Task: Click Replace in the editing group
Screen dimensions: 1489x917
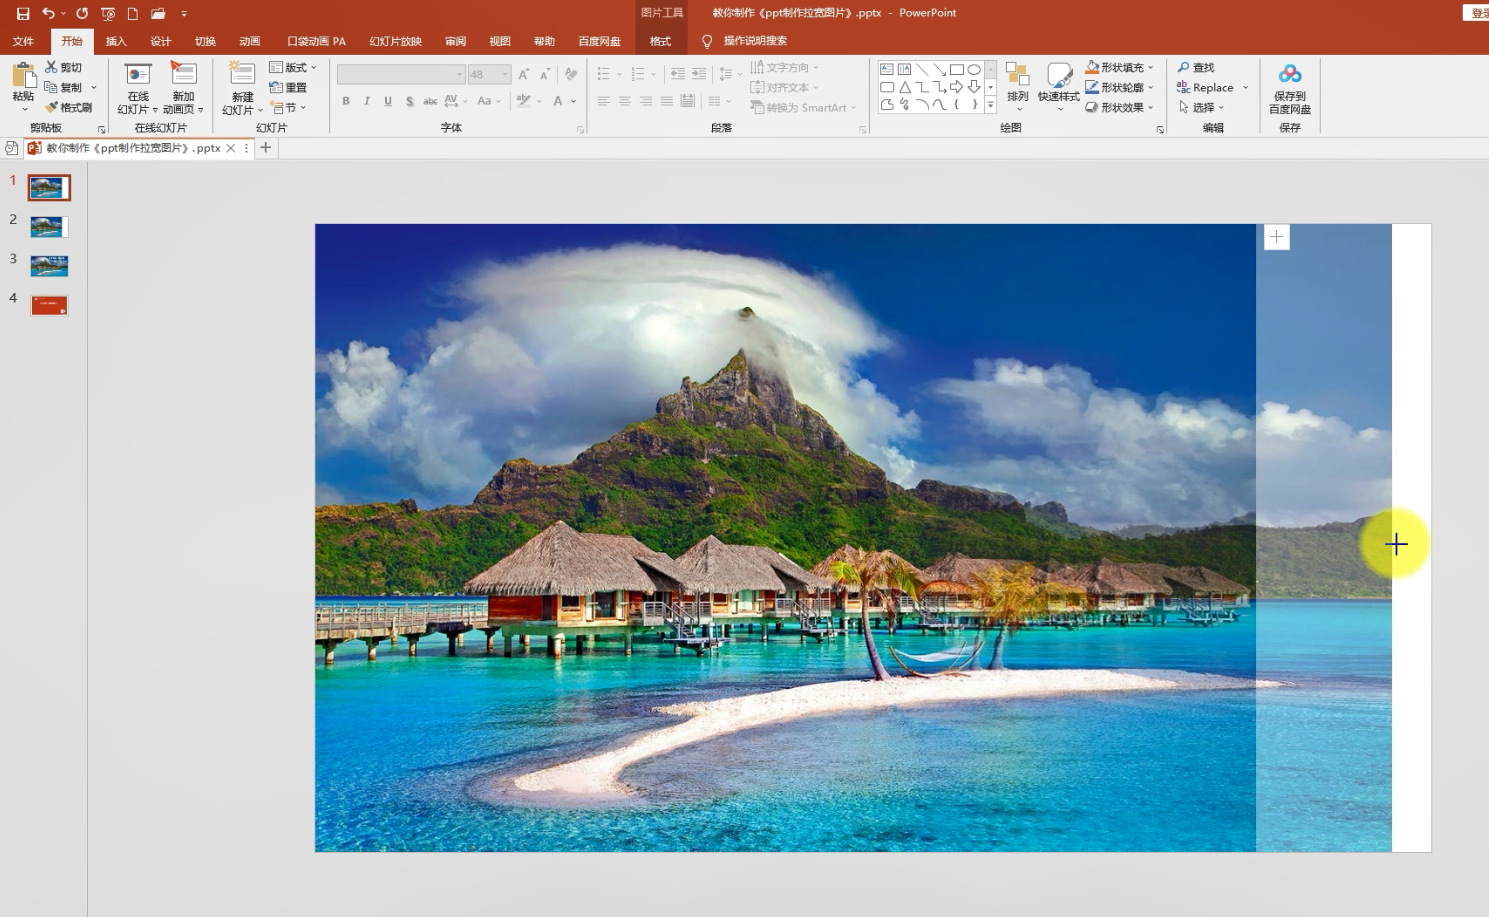Action: pyautogui.click(x=1205, y=87)
